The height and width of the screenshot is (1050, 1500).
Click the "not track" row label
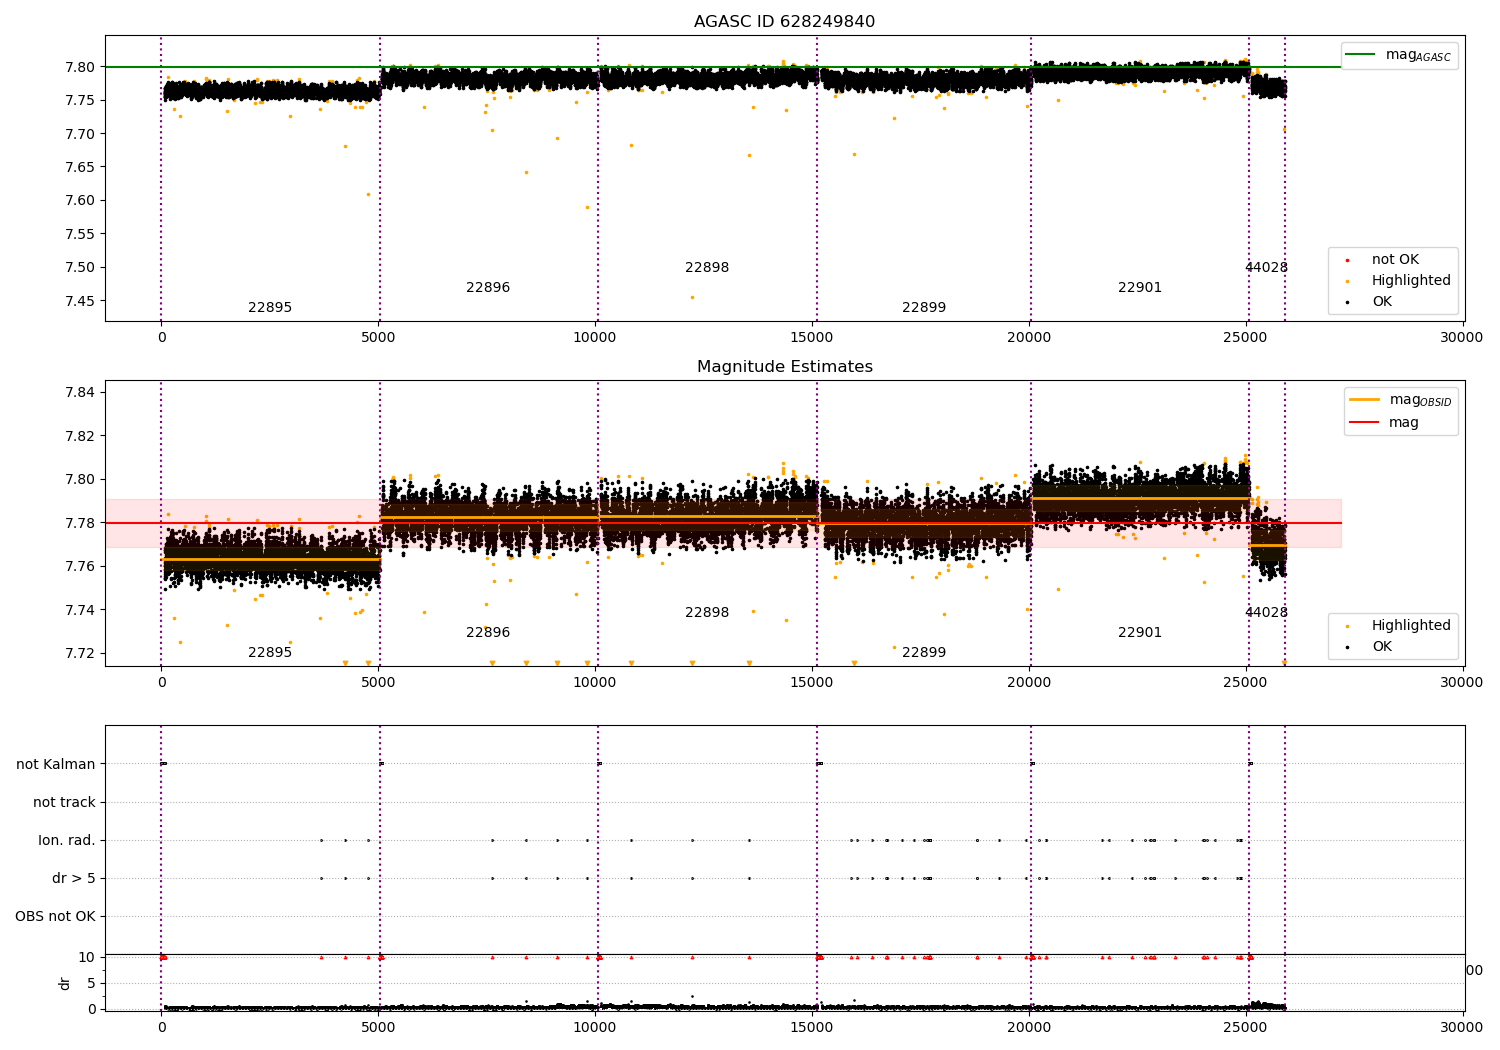64,803
